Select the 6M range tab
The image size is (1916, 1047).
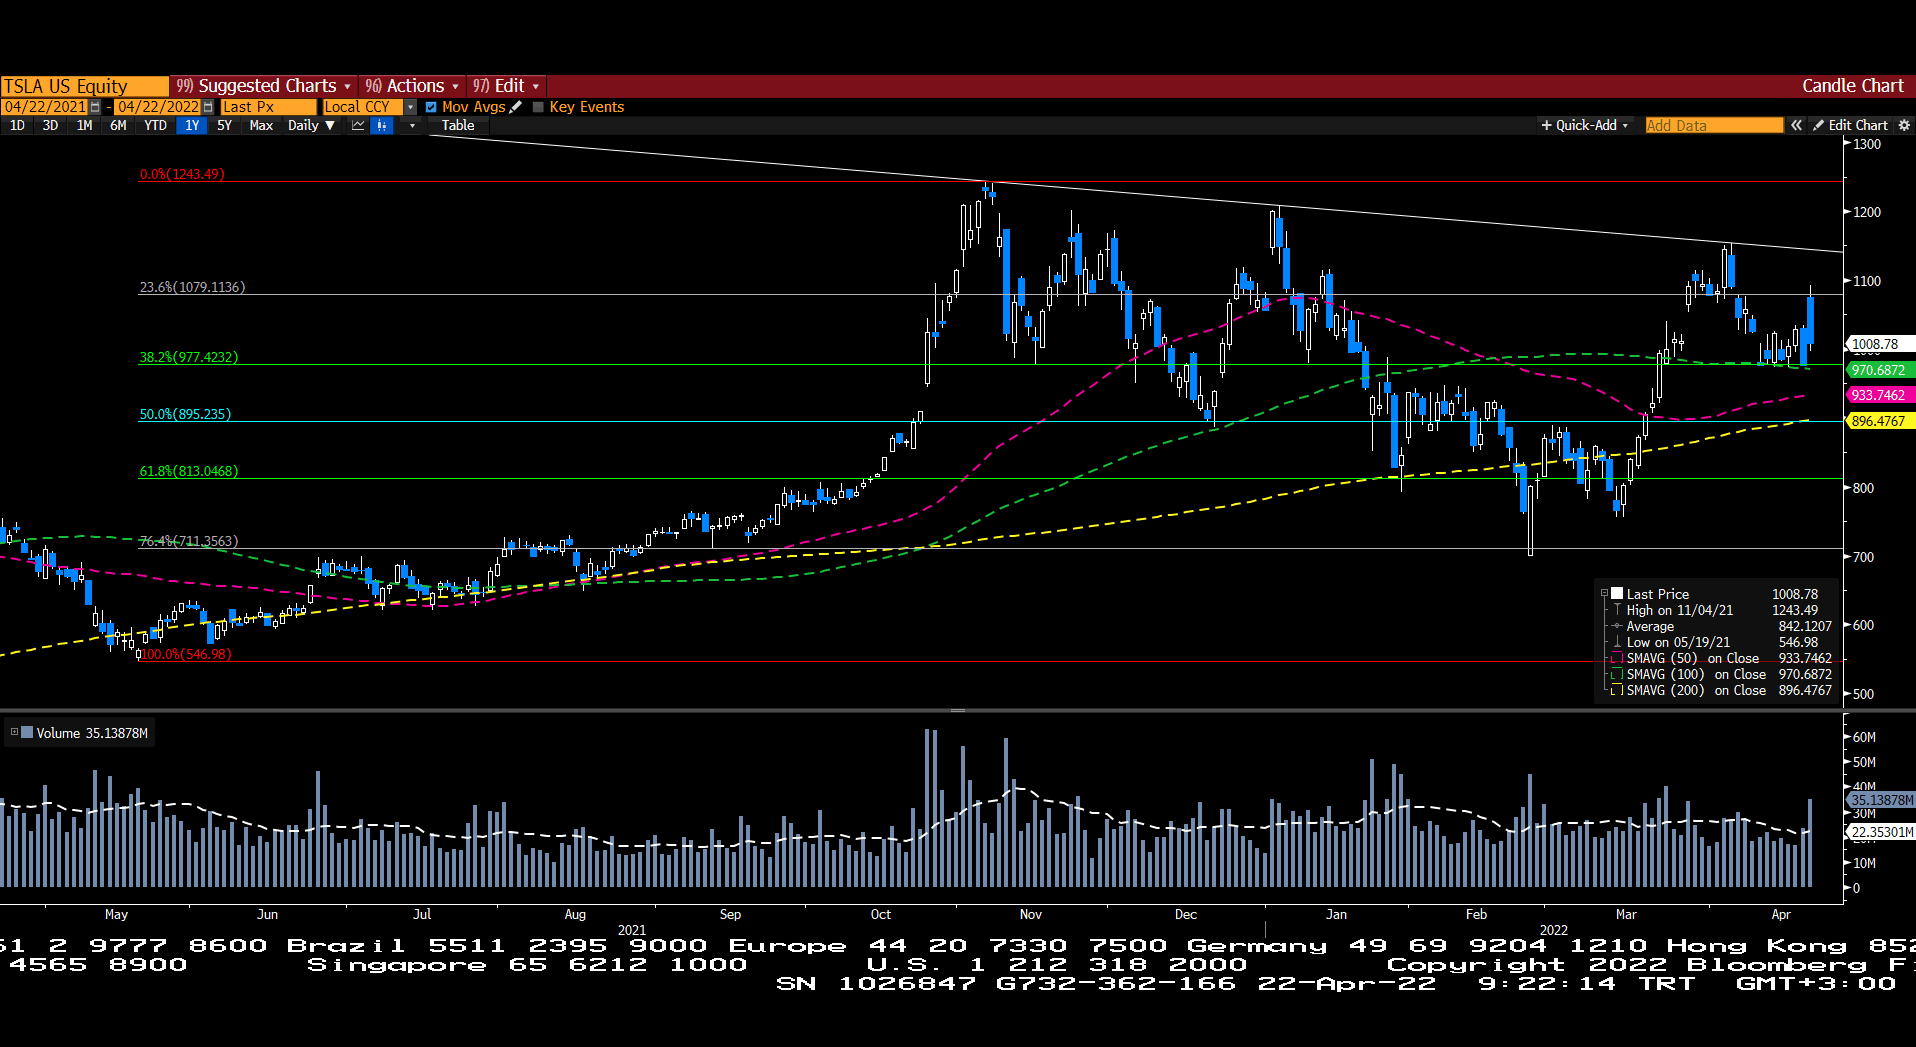pos(118,125)
